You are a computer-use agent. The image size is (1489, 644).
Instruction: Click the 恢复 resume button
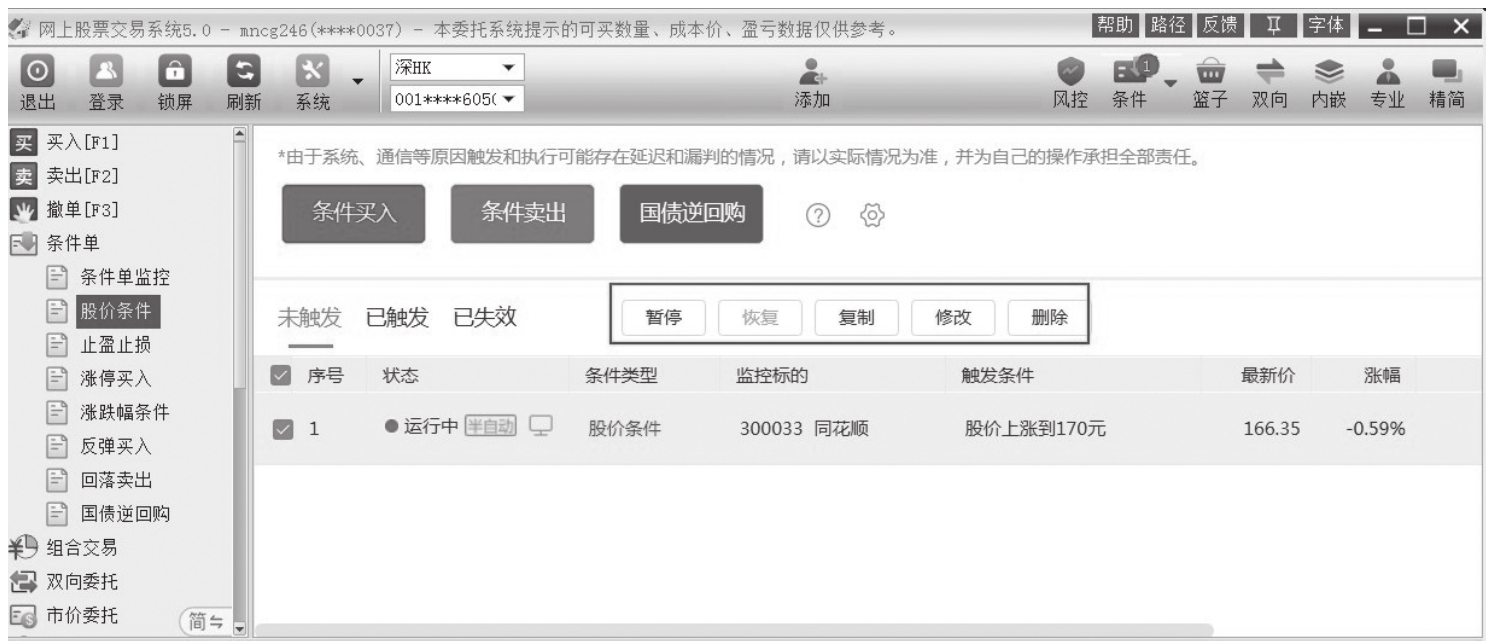761,319
